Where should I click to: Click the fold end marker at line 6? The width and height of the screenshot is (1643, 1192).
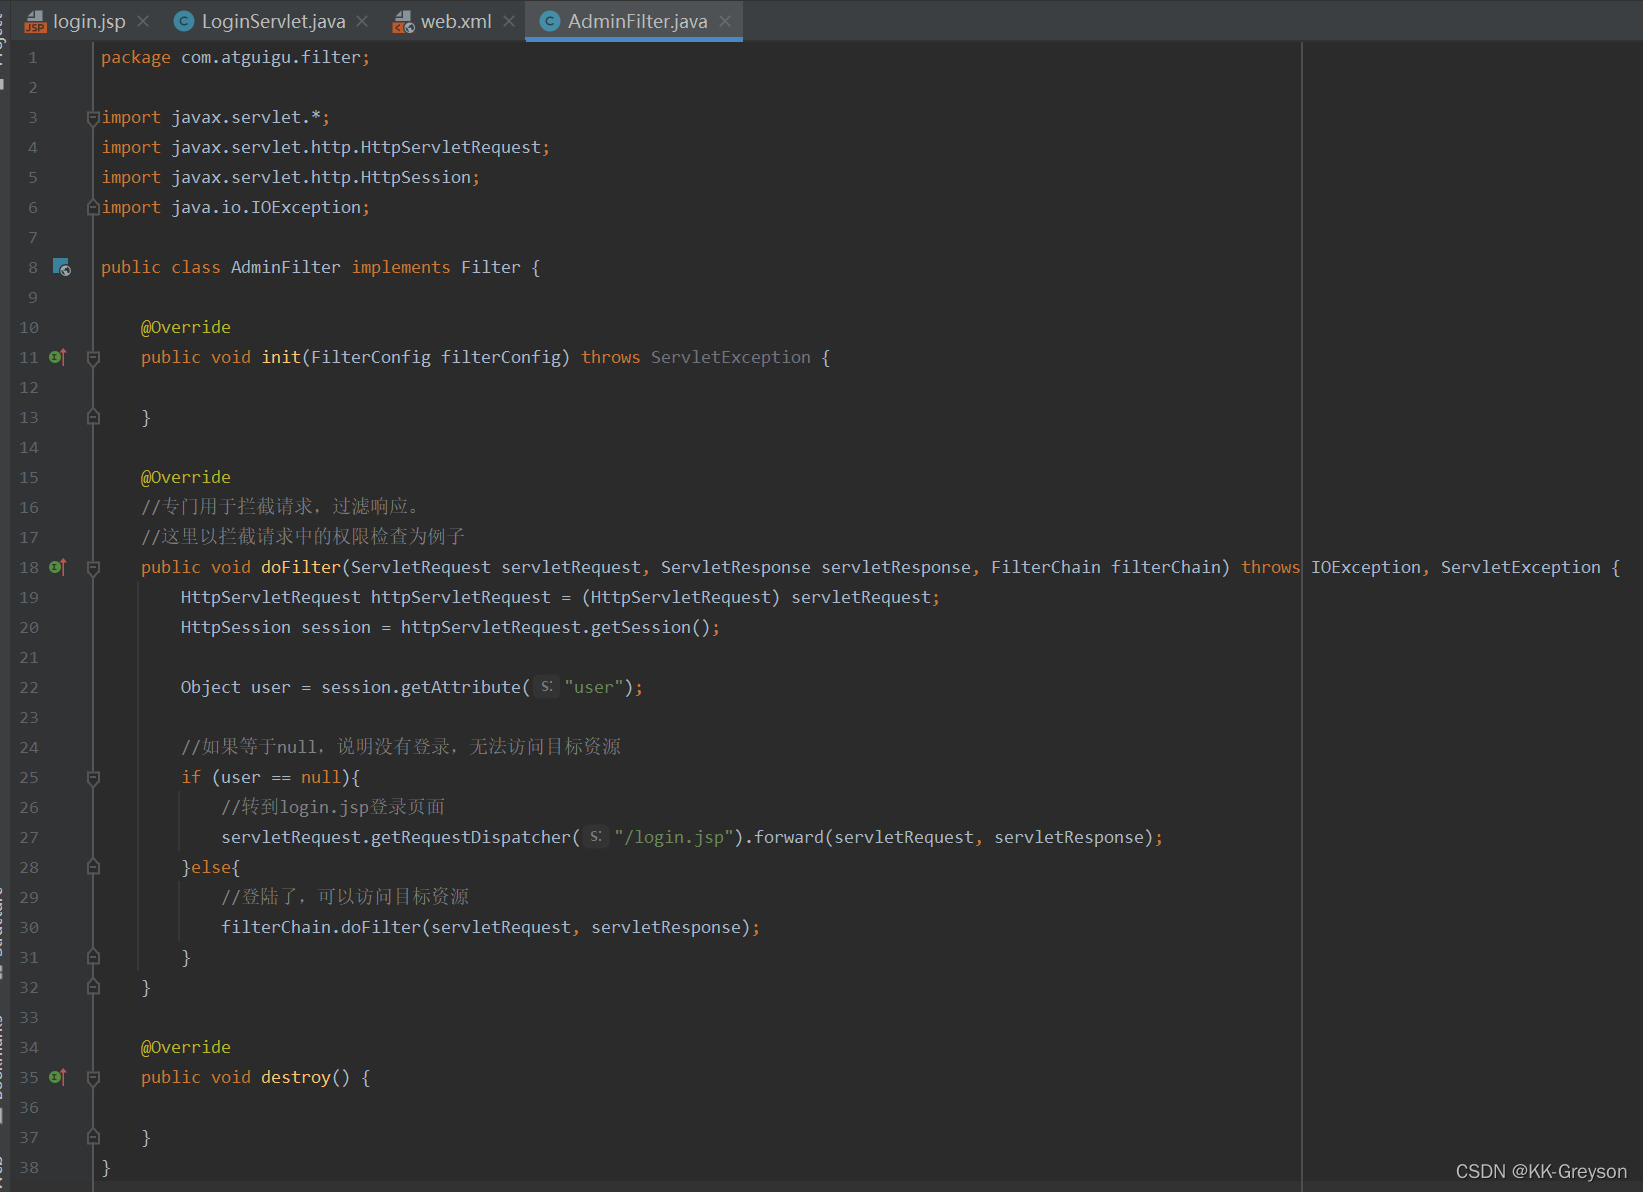tap(93, 207)
